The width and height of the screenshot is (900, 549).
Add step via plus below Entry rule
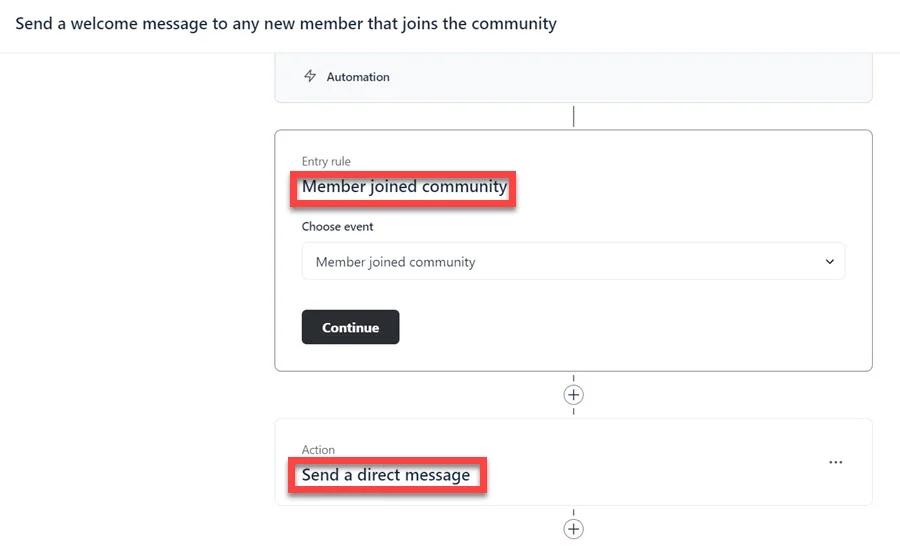[x=573, y=395]
